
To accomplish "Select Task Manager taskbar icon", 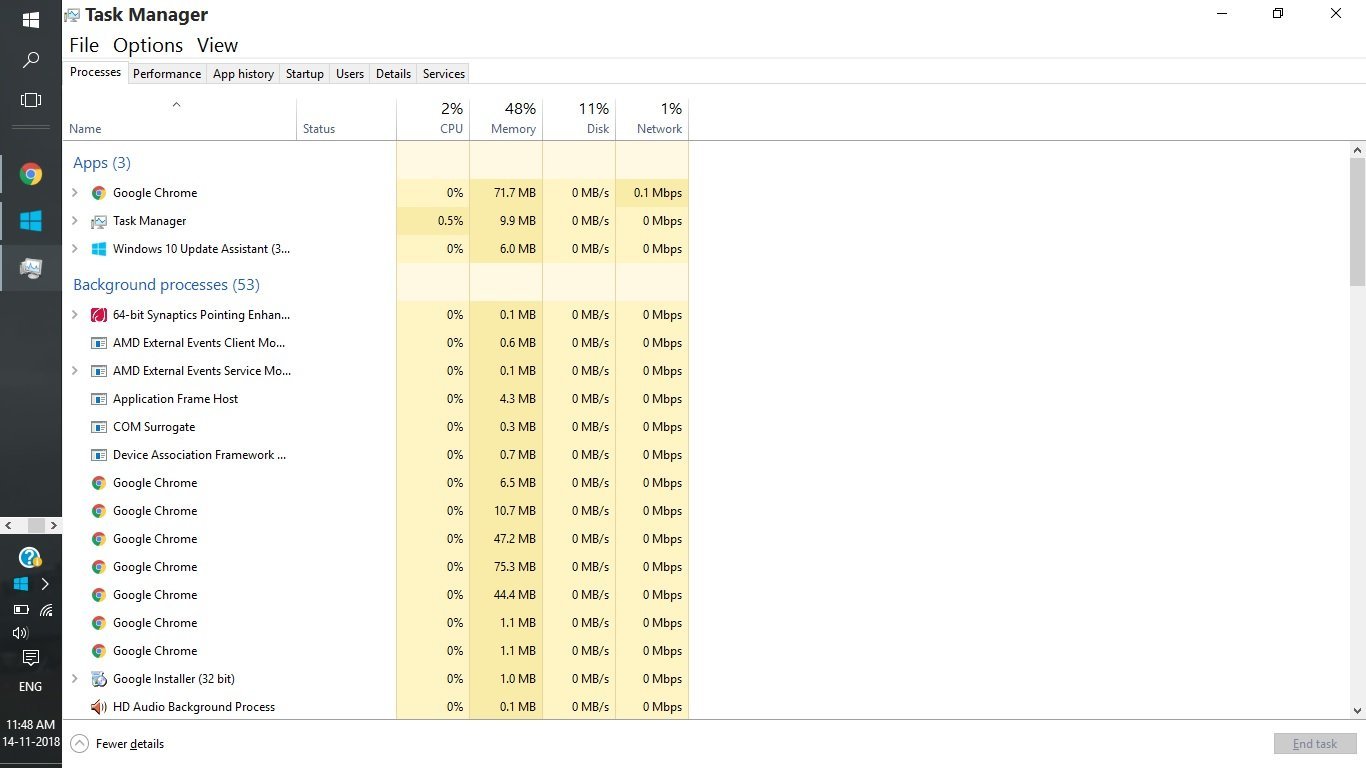I will (31, 268).
